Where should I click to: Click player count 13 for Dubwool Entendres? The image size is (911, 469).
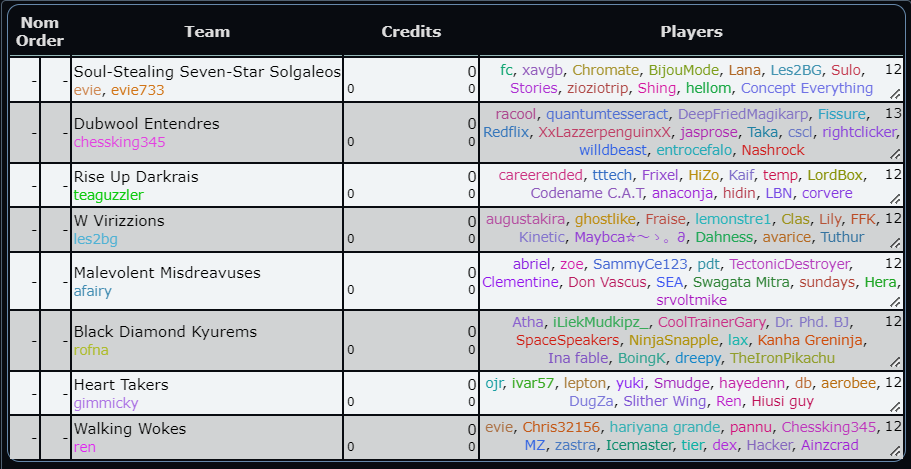pos(893,113)
